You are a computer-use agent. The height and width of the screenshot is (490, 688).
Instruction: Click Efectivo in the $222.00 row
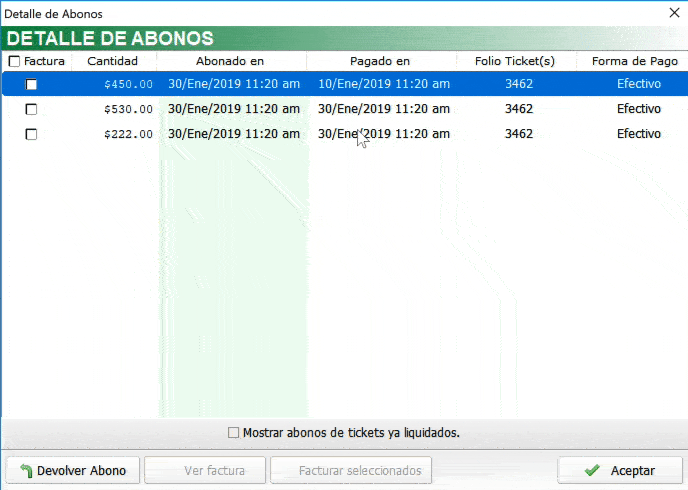[639, 134]
